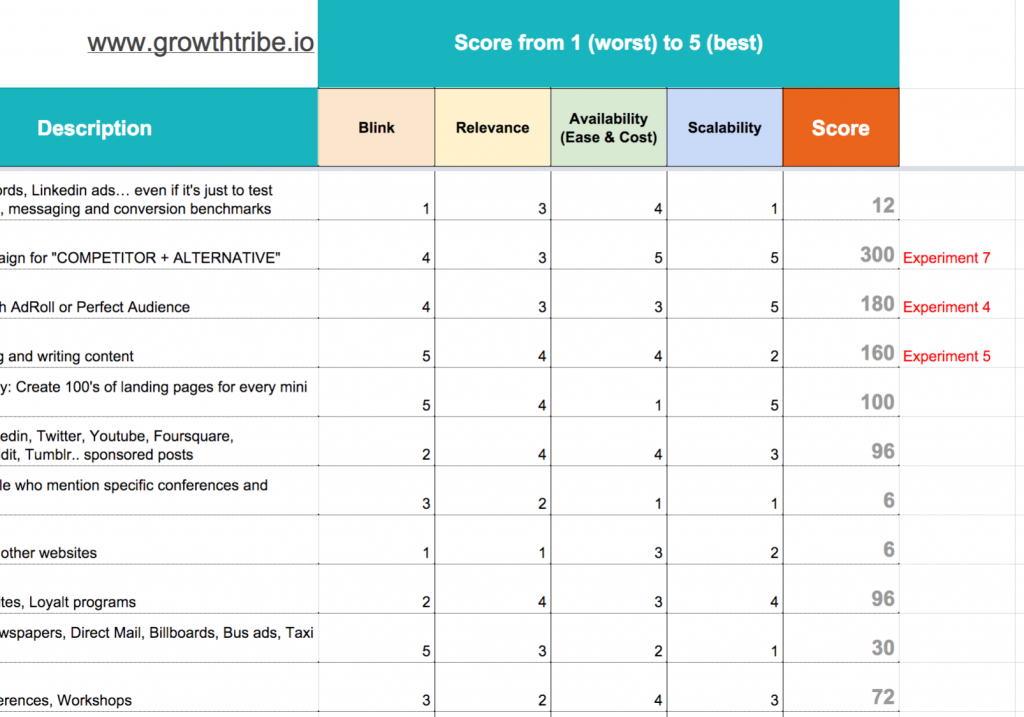Select the 'and writing content' description cell
1024x717 pixels.
pos(159,343)
